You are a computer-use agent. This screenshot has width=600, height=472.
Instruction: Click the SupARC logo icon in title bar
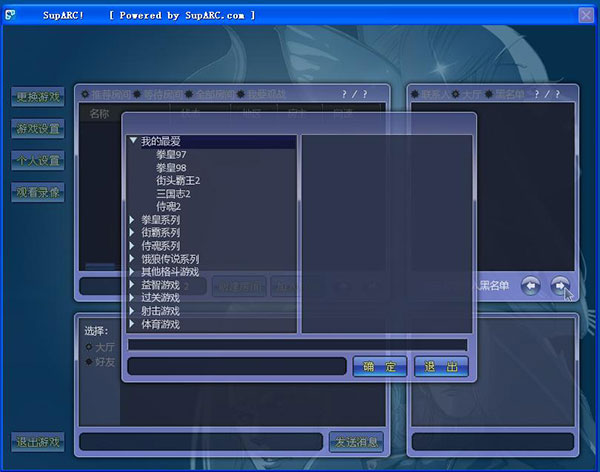tap(10, 15)
